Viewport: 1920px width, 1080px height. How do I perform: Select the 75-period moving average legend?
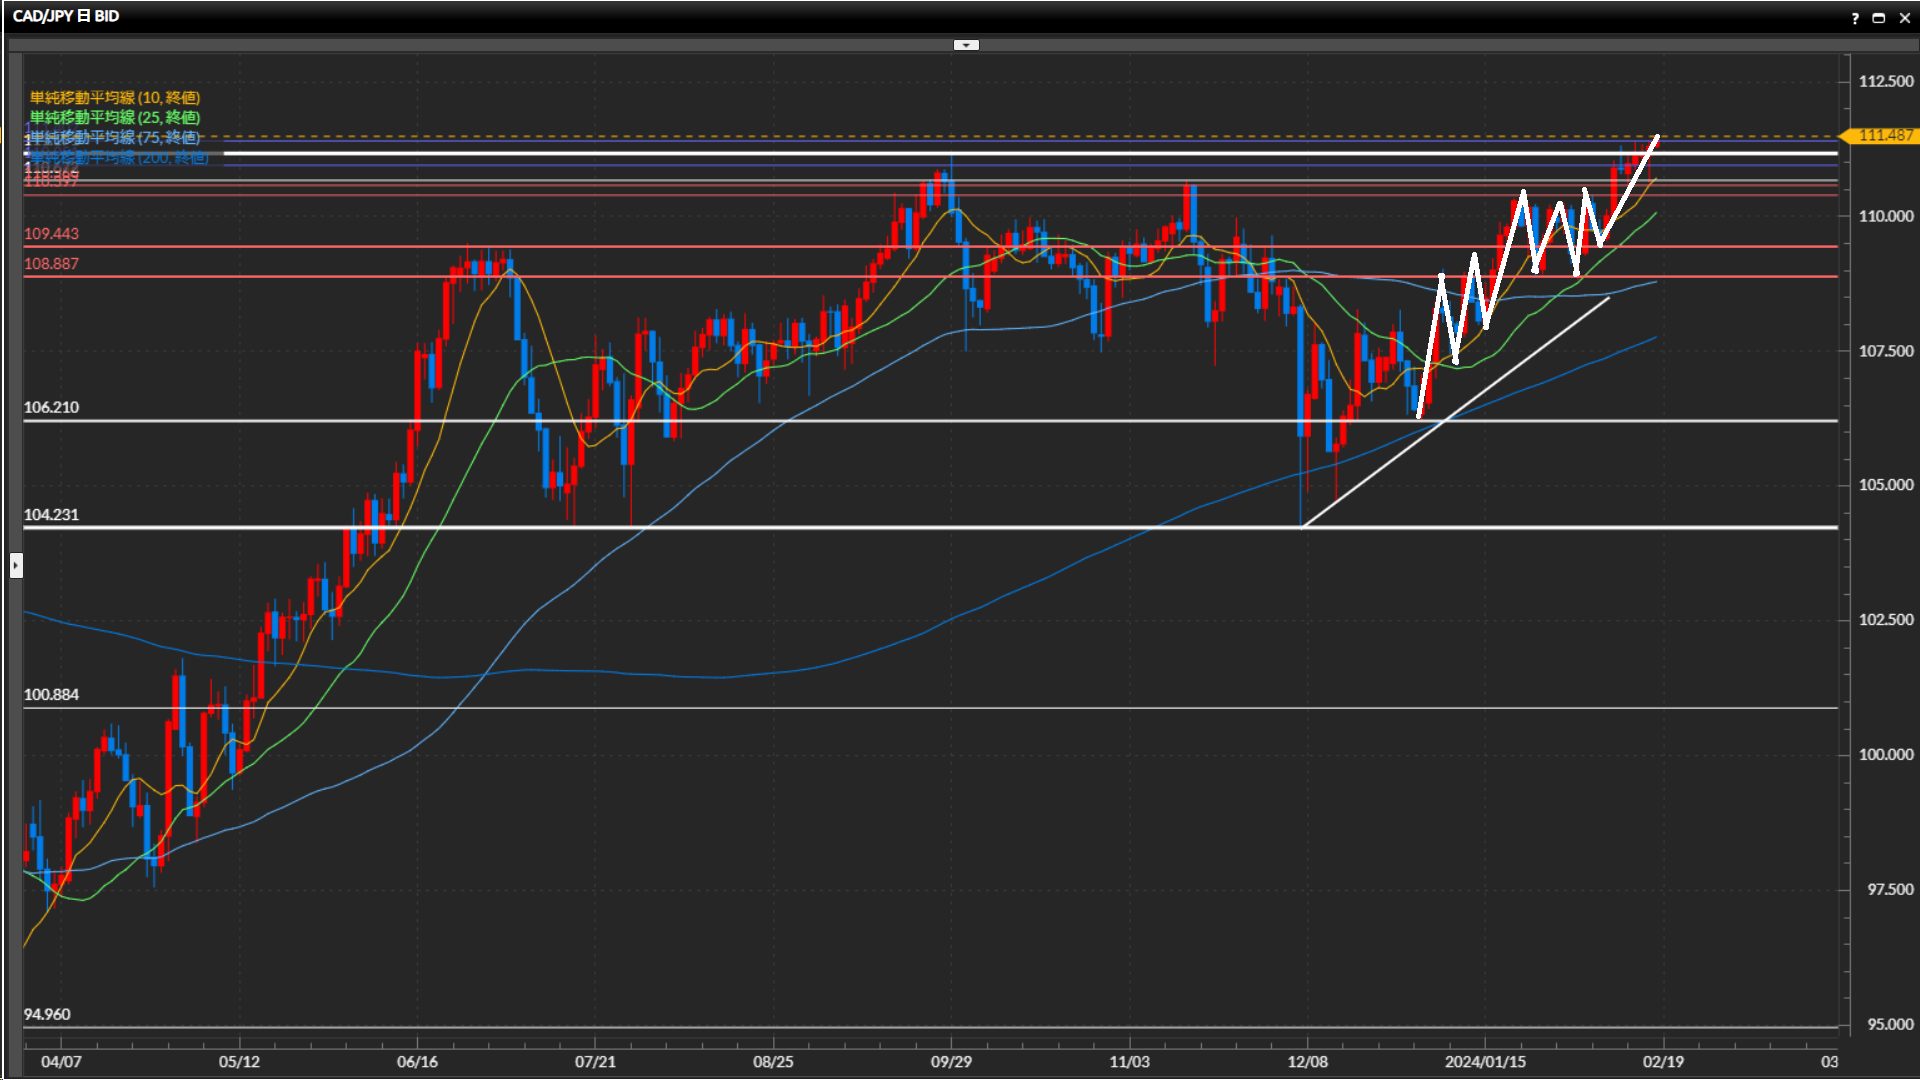114,137
